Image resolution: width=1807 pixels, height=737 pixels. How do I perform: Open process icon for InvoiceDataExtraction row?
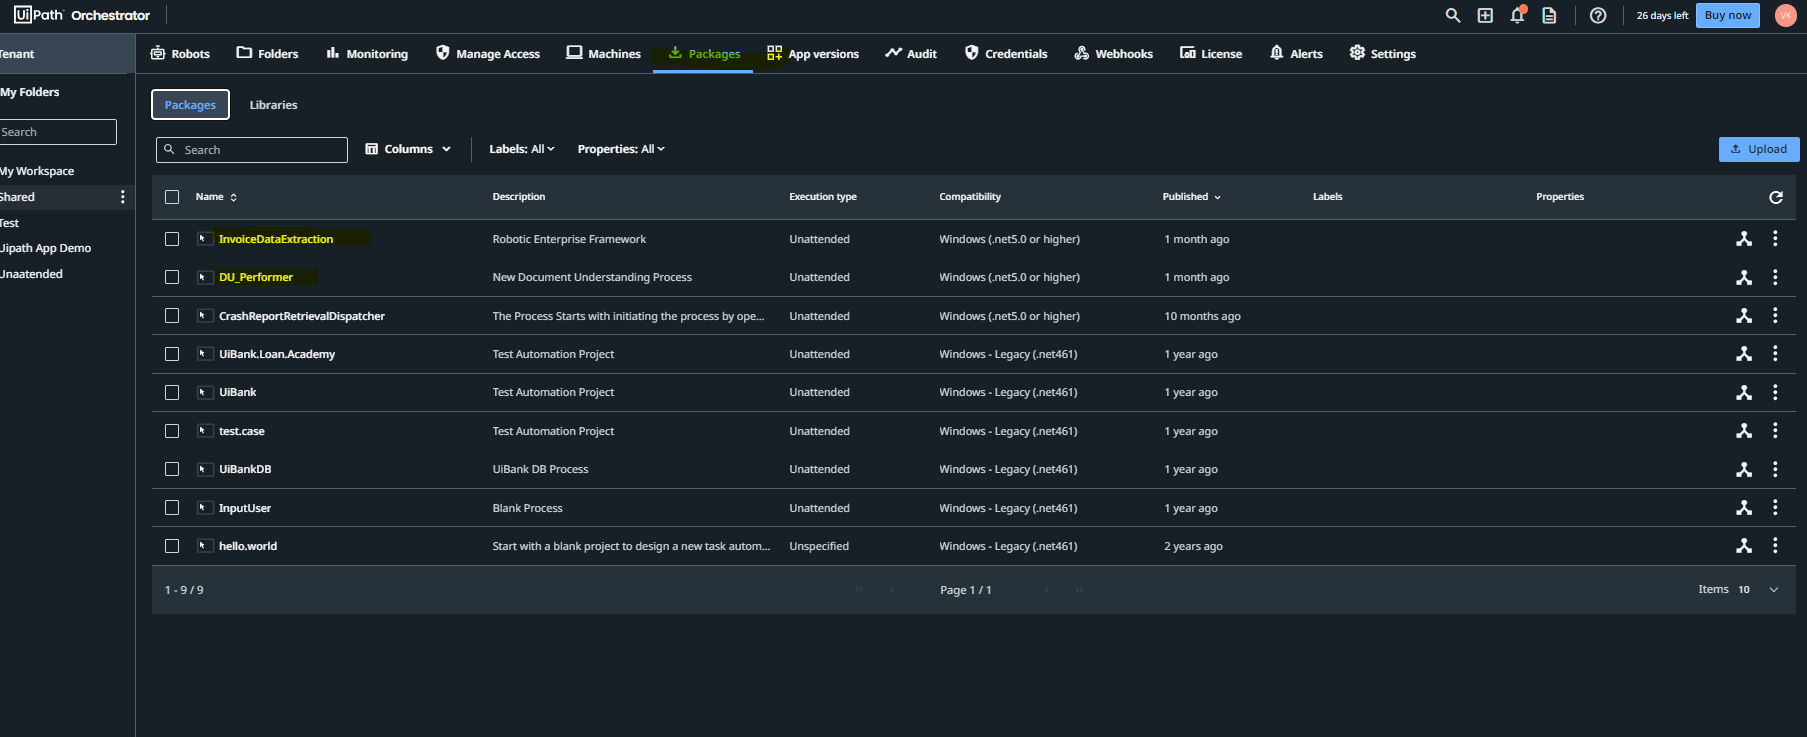[1744, 239]
